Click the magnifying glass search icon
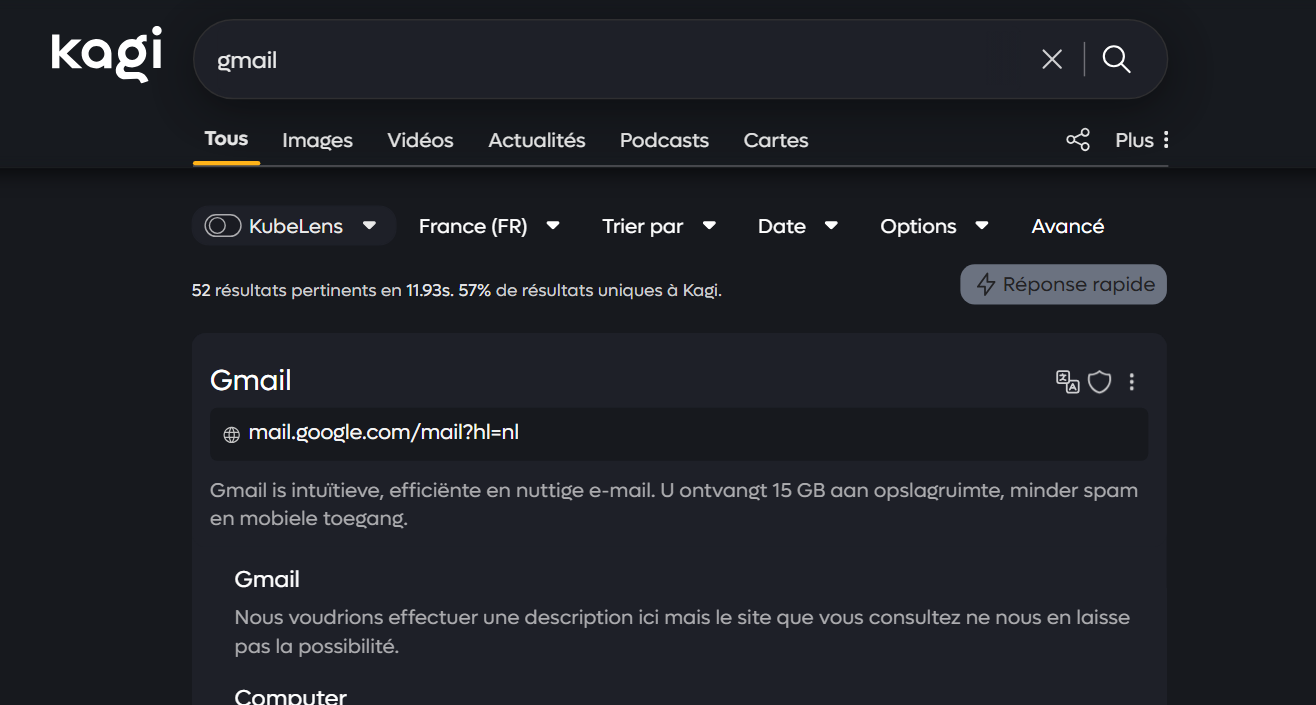Image resolution: width=1316 pixels, height=705 pixels. (1117, 60)
